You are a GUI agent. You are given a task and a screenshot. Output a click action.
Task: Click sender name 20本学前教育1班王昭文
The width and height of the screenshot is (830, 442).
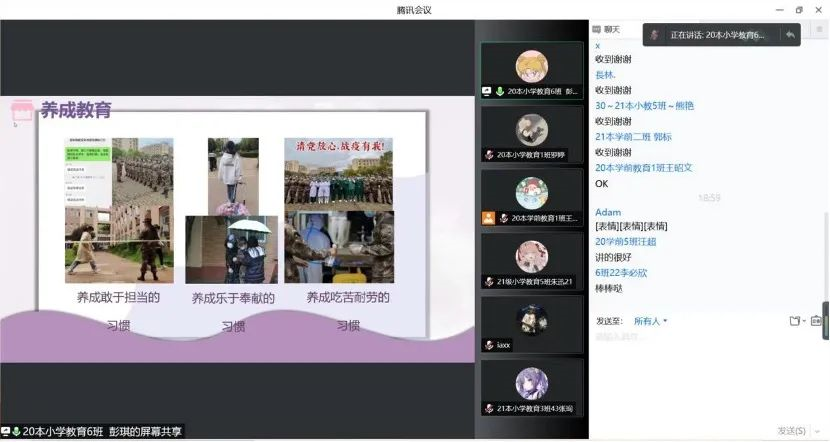pos(644,168)
